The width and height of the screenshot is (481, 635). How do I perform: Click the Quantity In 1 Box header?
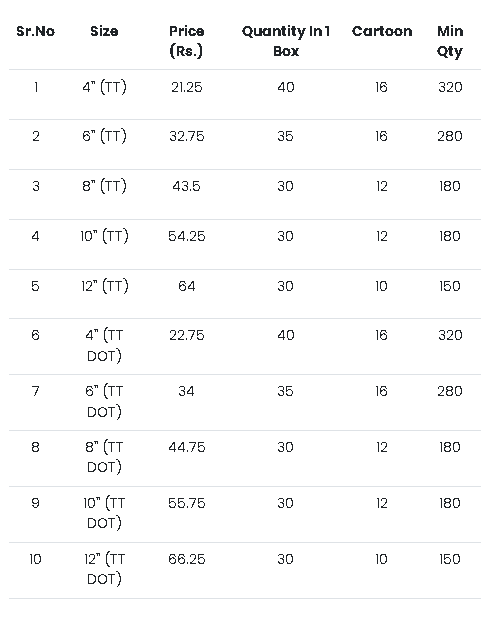coord(286,41)
